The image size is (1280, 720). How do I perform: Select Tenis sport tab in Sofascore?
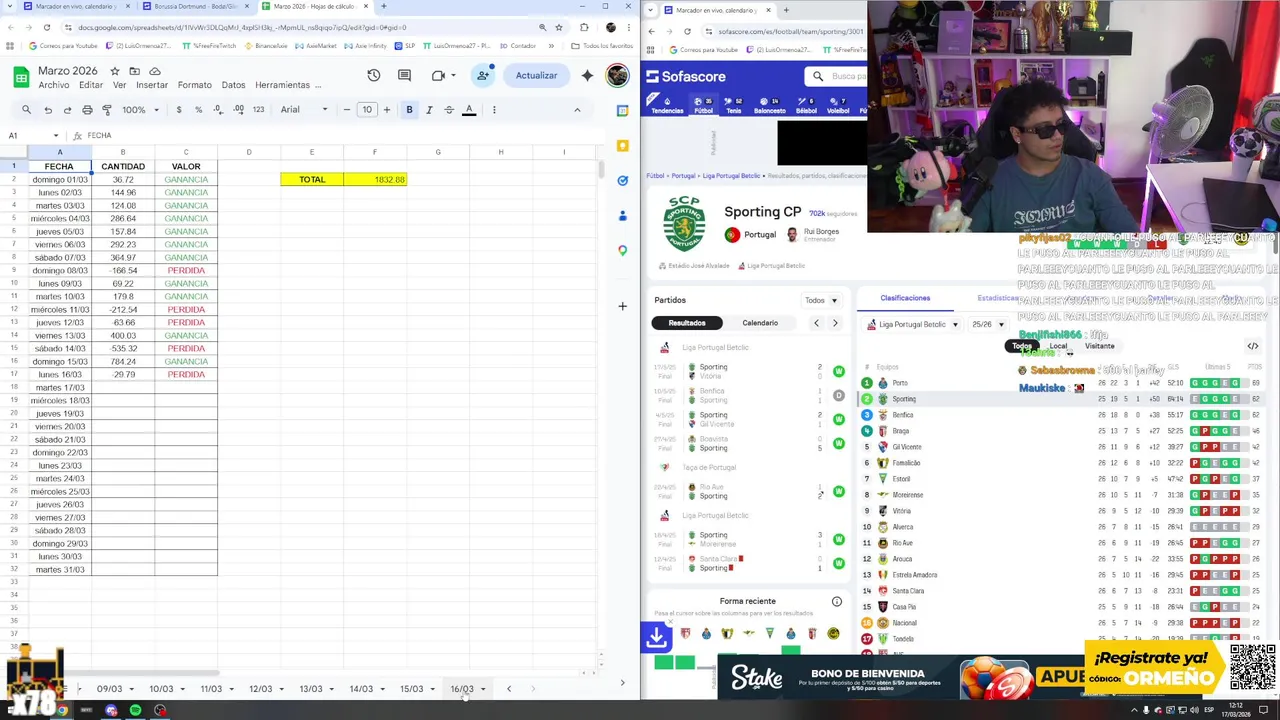click(x=734, y=105)
